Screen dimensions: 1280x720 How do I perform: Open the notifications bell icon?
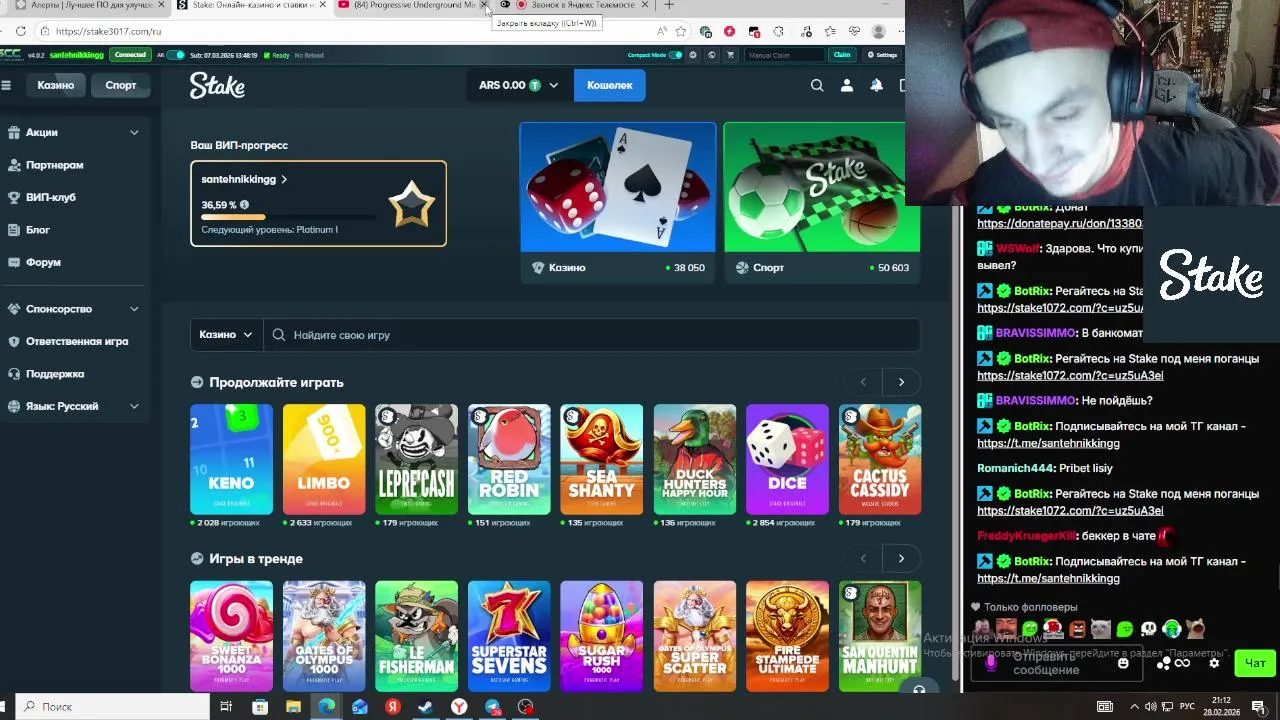(x=876, y=85)
